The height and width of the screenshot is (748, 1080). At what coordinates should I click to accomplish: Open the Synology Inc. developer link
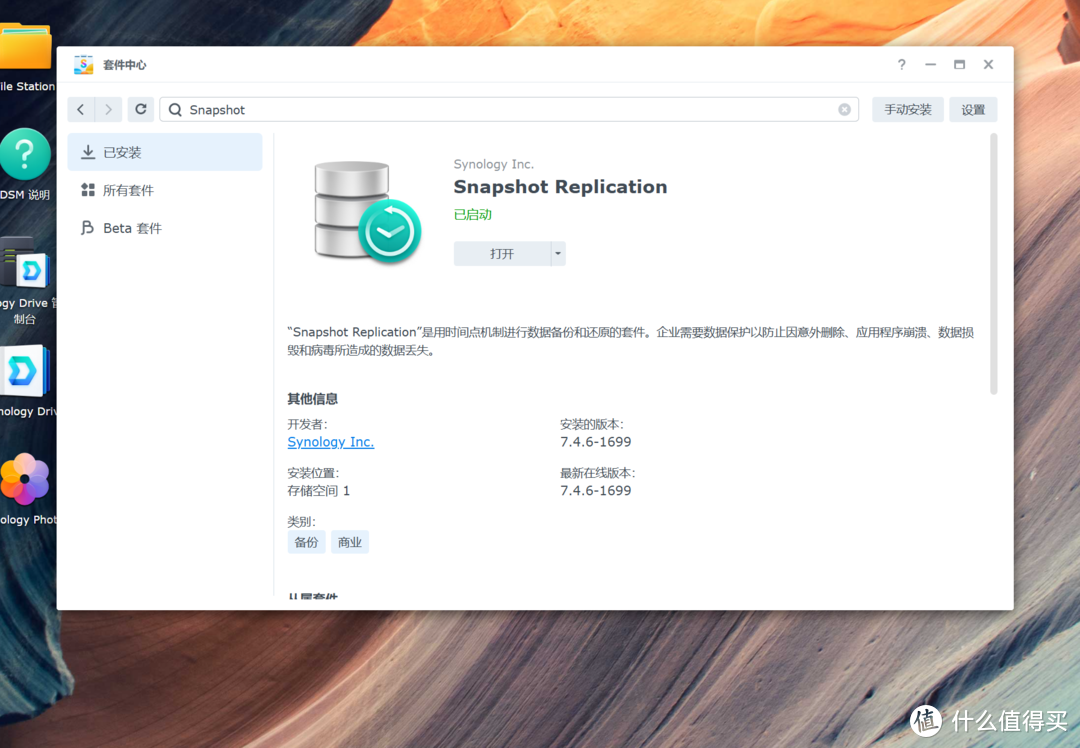click(x=330, y=441)
